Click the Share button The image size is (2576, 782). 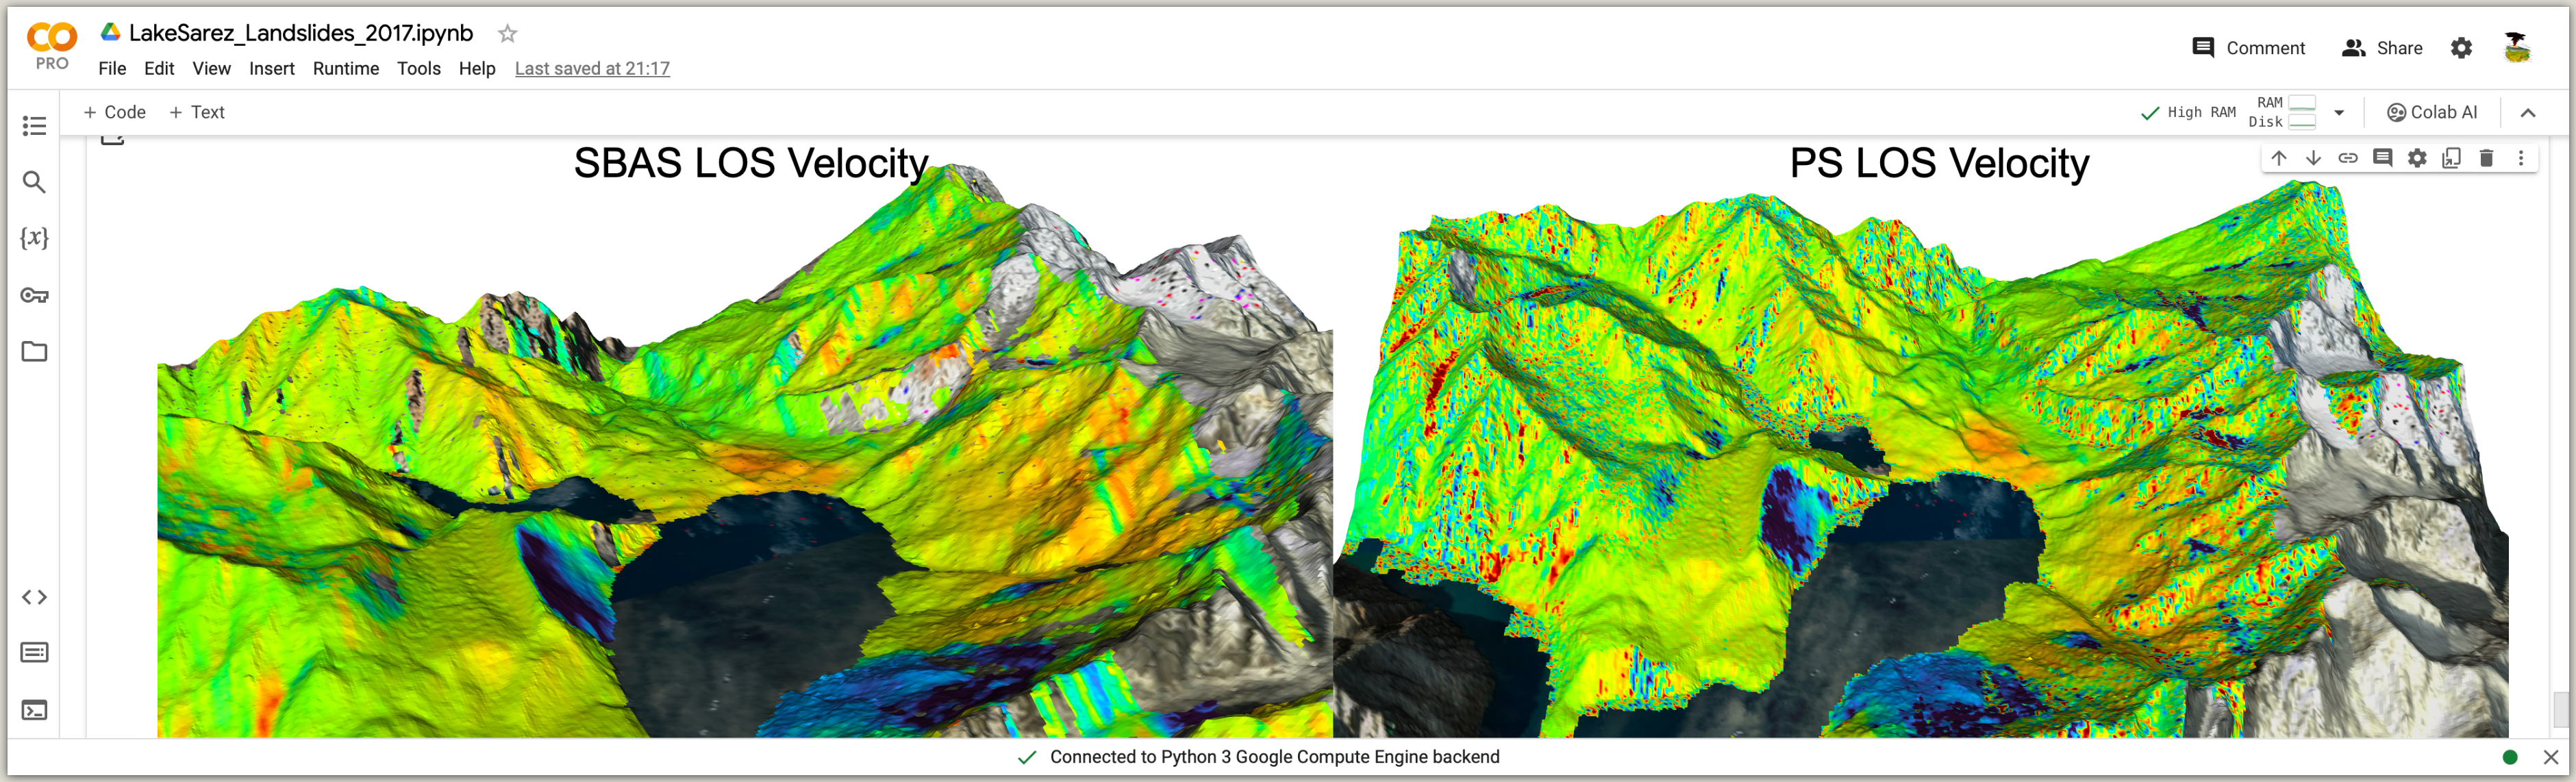tap(2382, 48)
